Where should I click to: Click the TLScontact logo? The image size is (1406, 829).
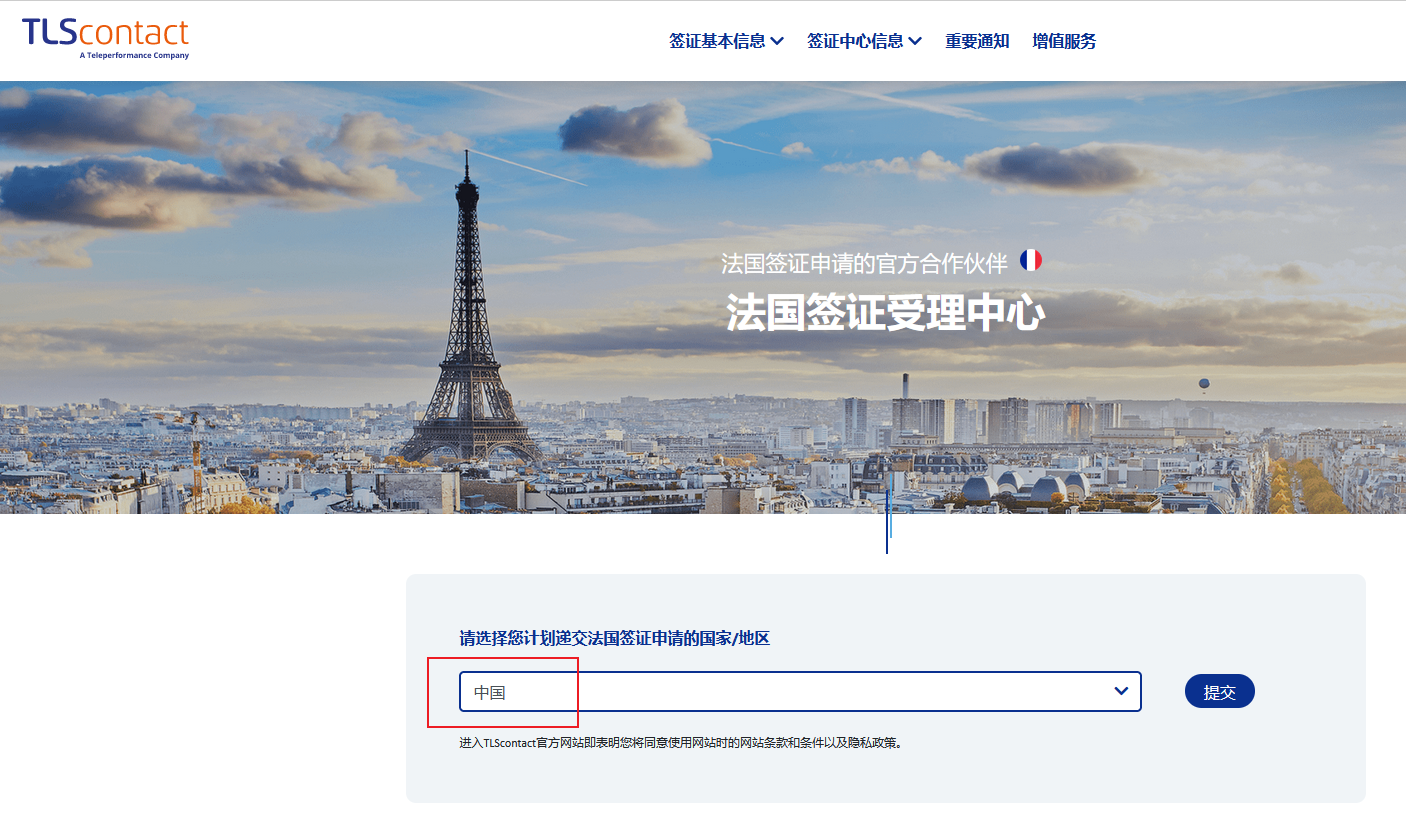click(x=105, y=39)
